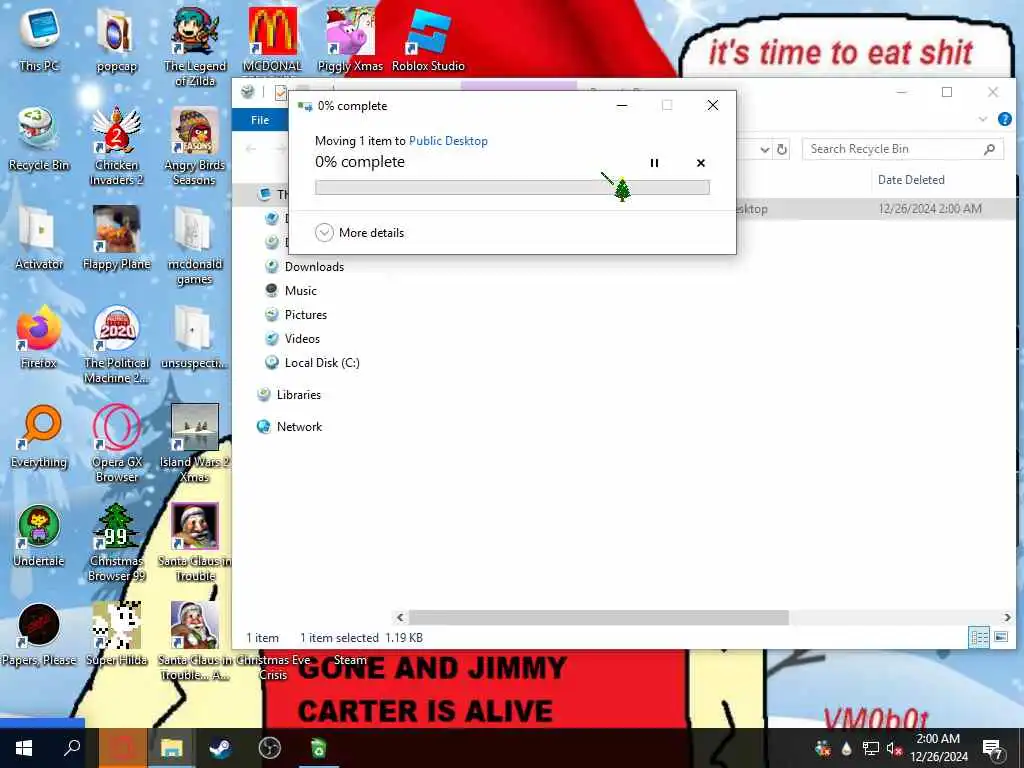Viewport: 1024px width, 768px height.
Task: Select Downloads in navigation pane
Action: click(x=314, y=266)
